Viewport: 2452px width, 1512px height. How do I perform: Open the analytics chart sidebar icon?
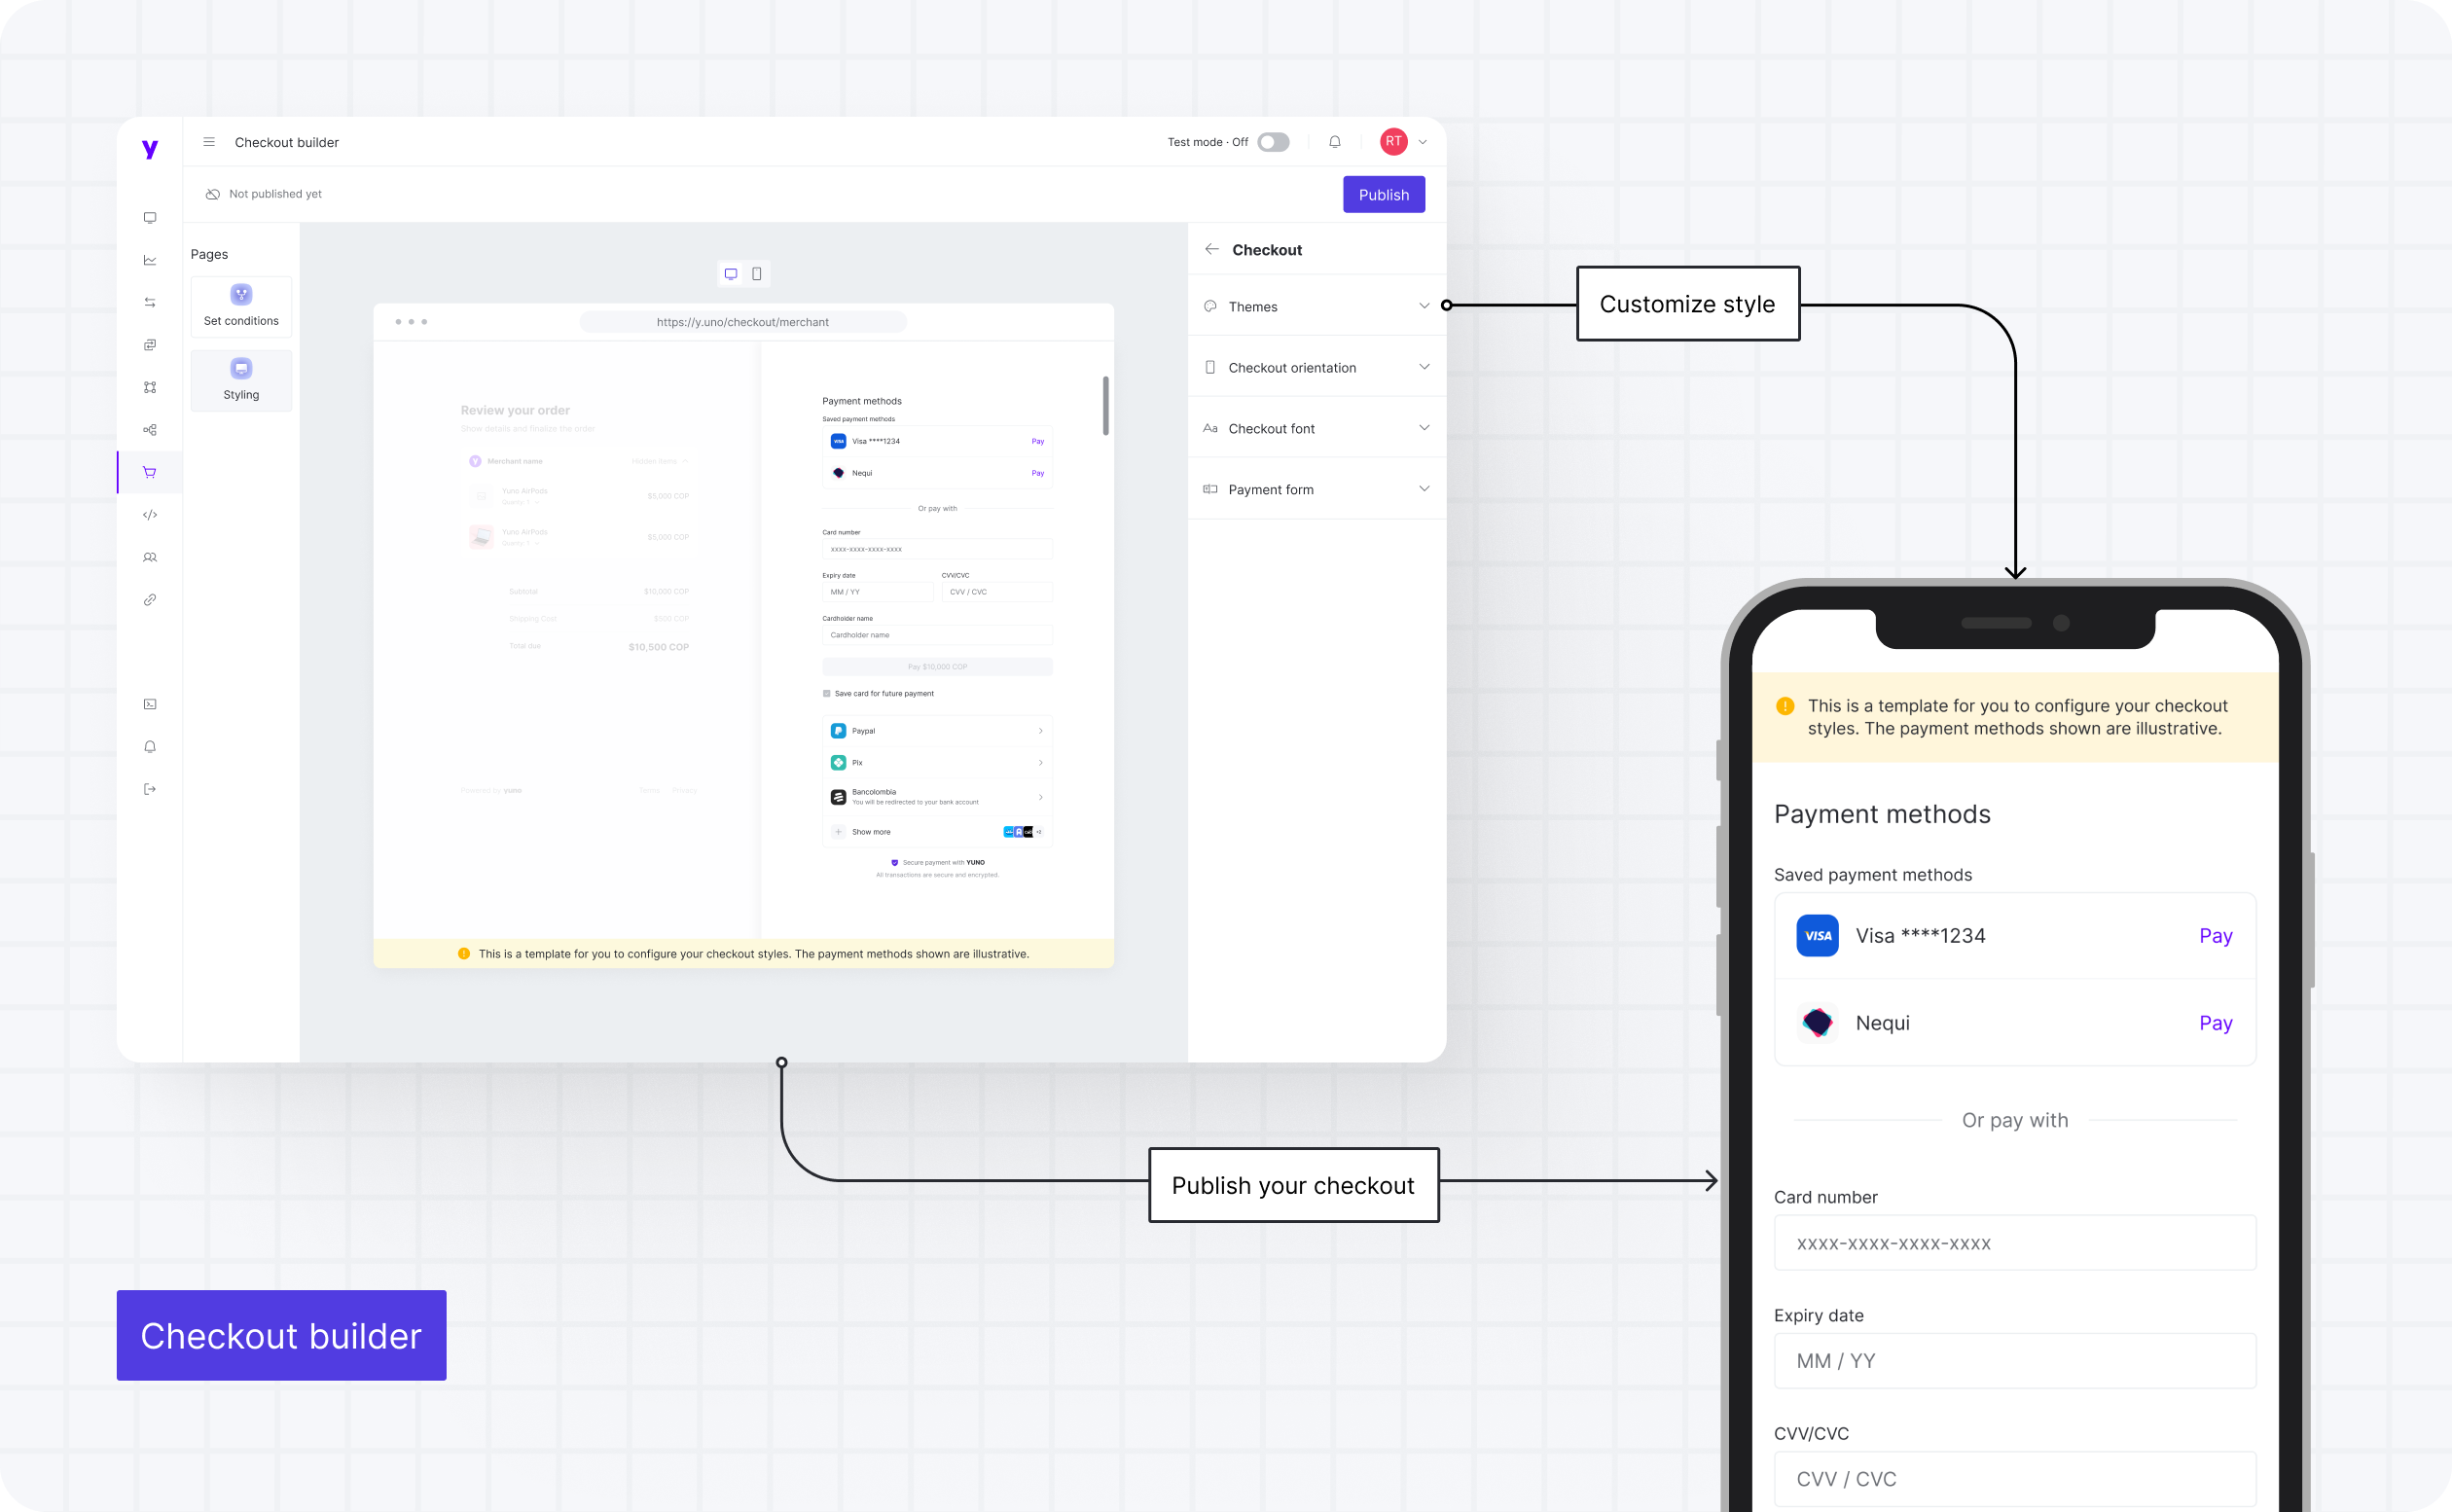point(150,260)
